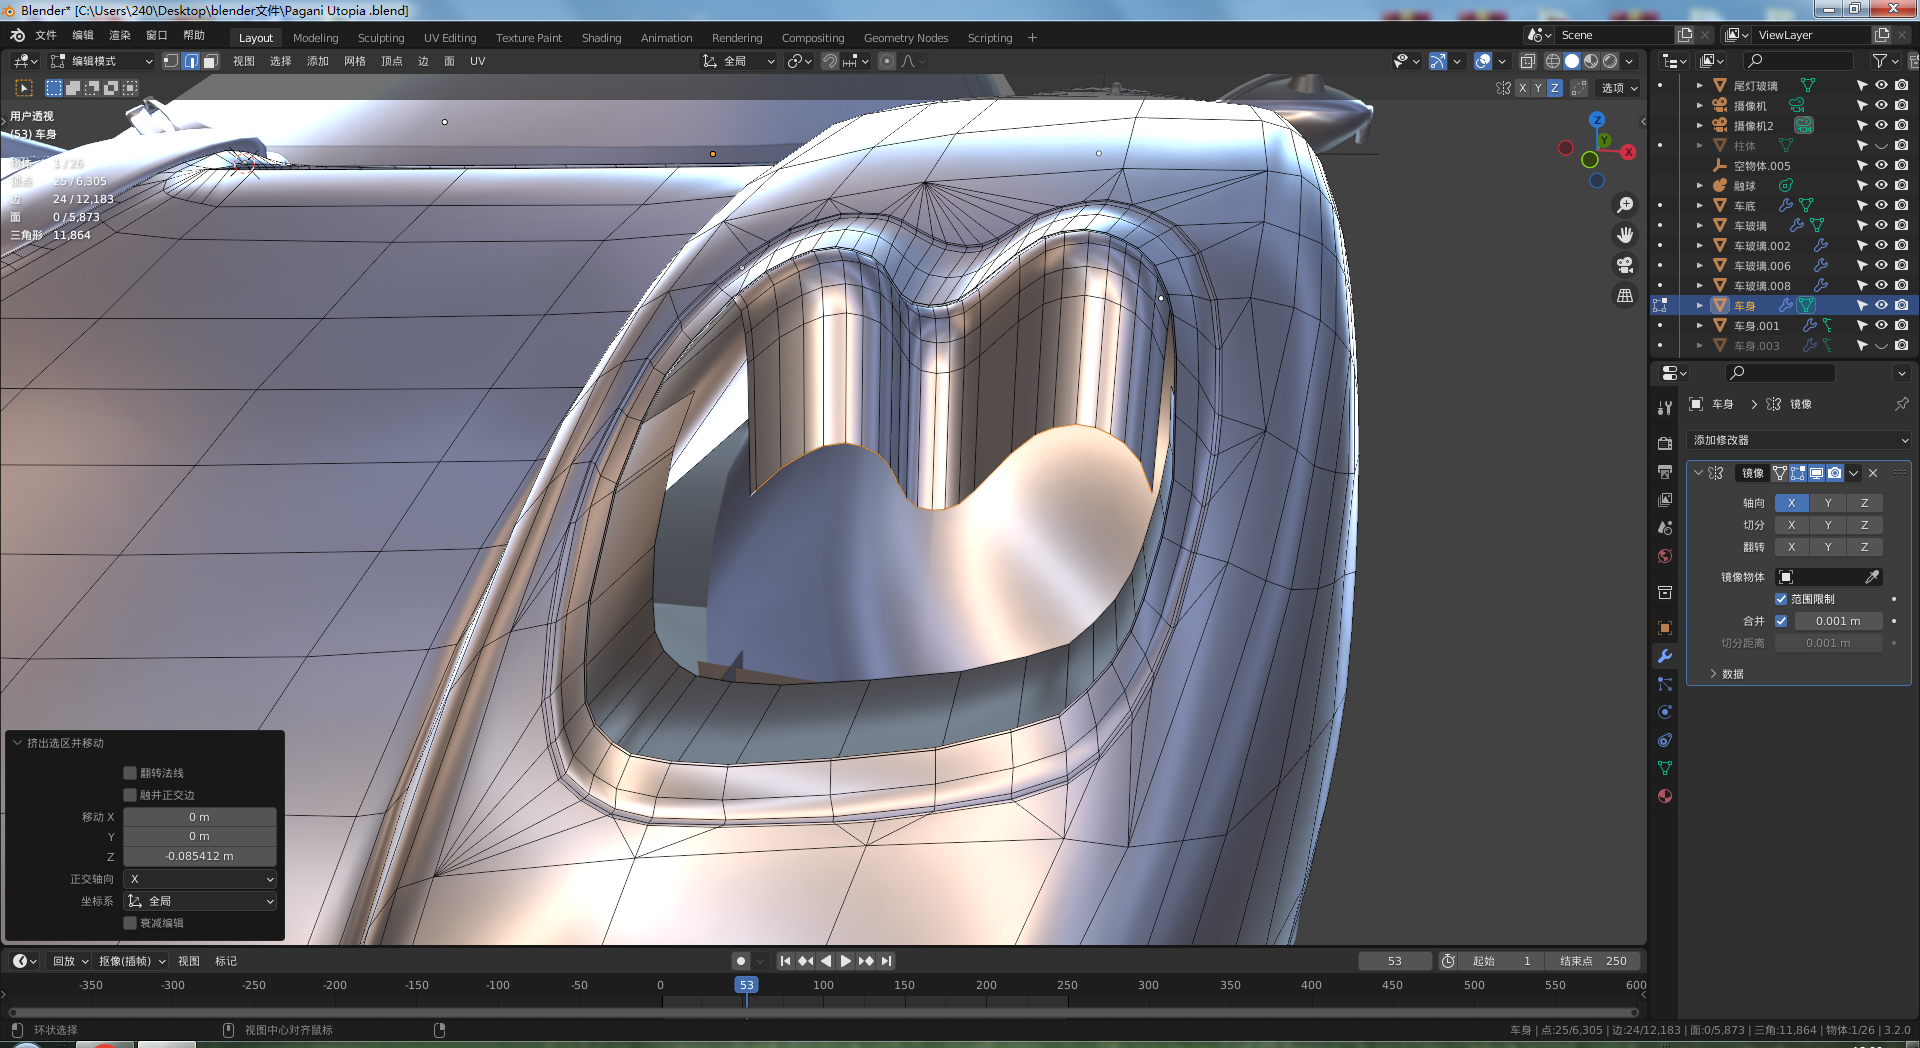Click the pan view hand icon
1920x1048 pixels.
[x=1625, y=235]
